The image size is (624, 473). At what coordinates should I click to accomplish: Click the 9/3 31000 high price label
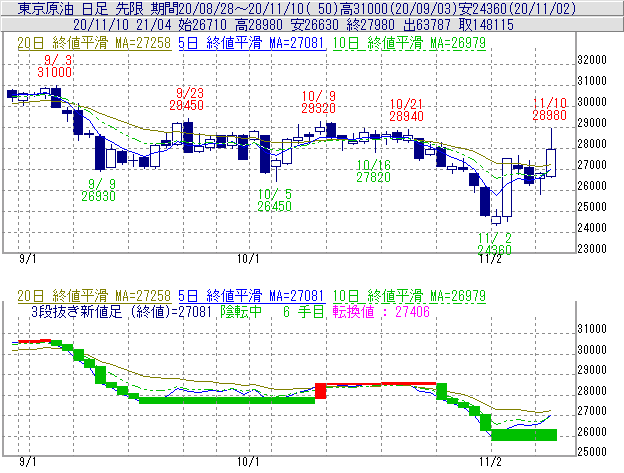pyautogui.click(x=55, y=66)
